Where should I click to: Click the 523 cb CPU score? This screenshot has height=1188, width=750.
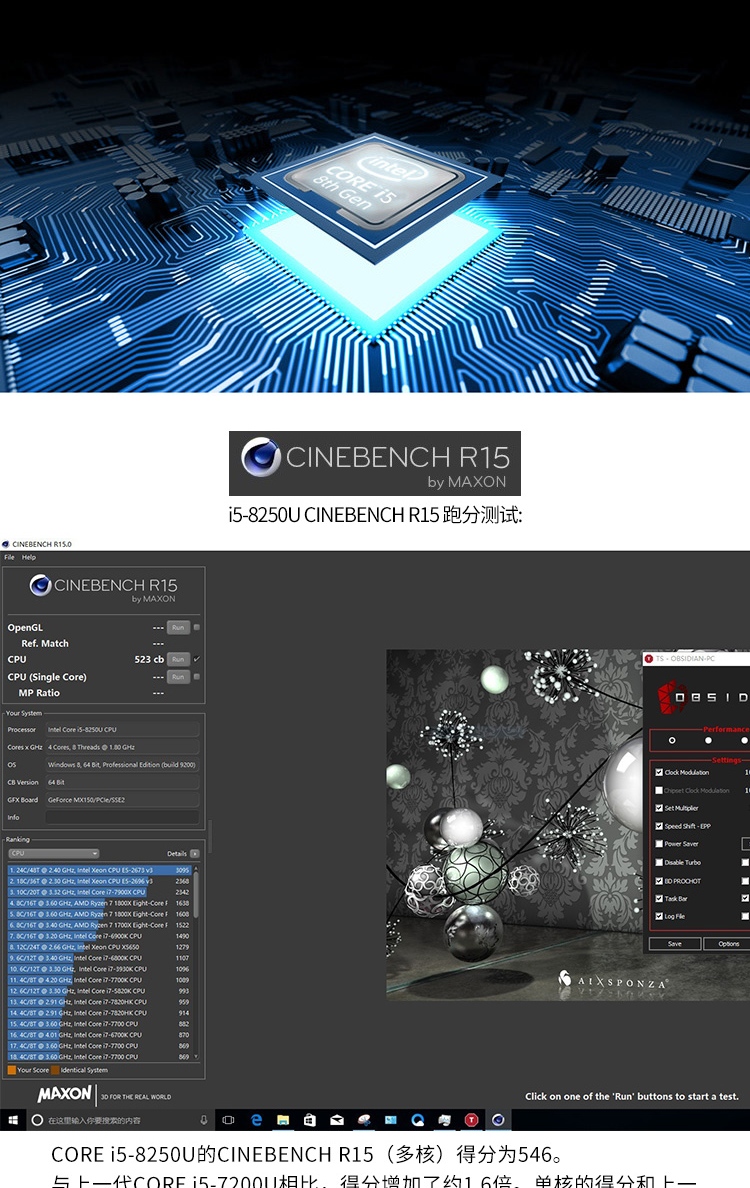[x=149, y=659]
